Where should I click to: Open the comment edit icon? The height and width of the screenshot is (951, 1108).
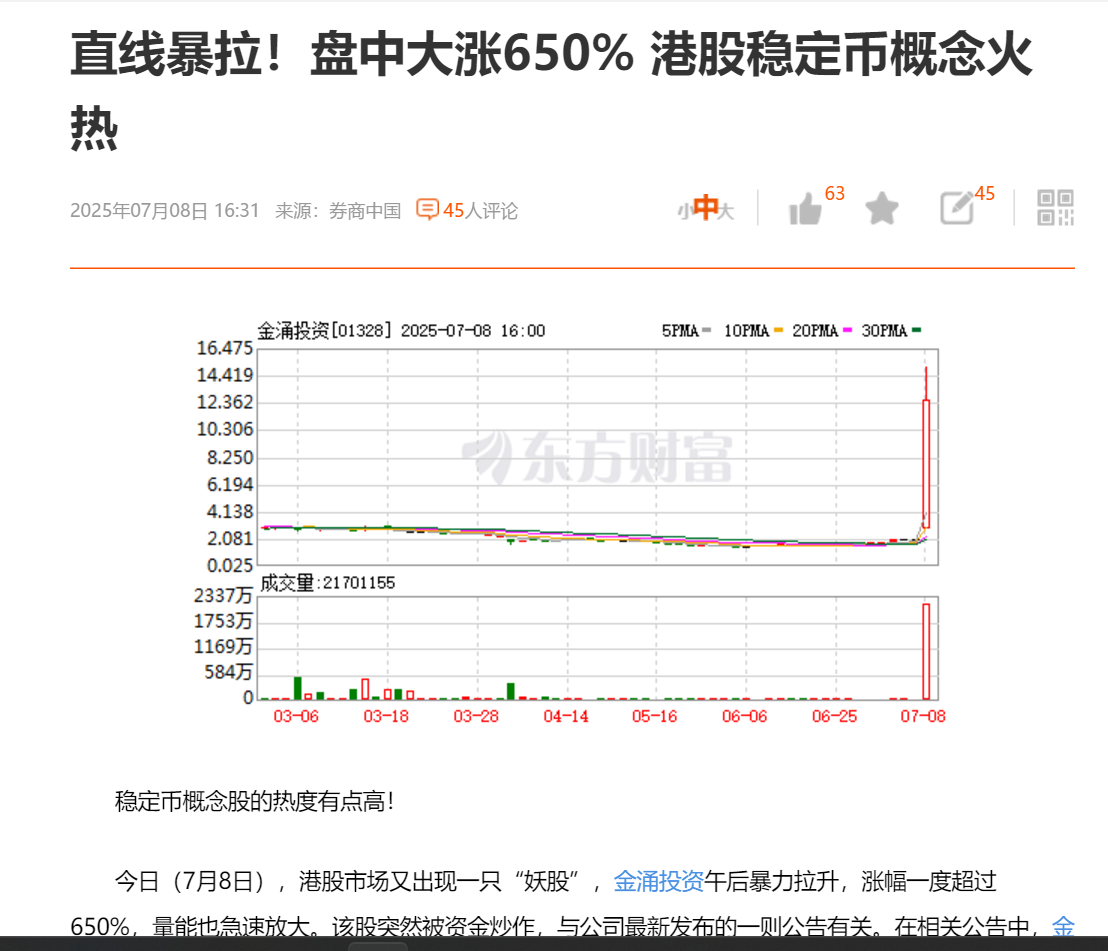click(957, 208)
